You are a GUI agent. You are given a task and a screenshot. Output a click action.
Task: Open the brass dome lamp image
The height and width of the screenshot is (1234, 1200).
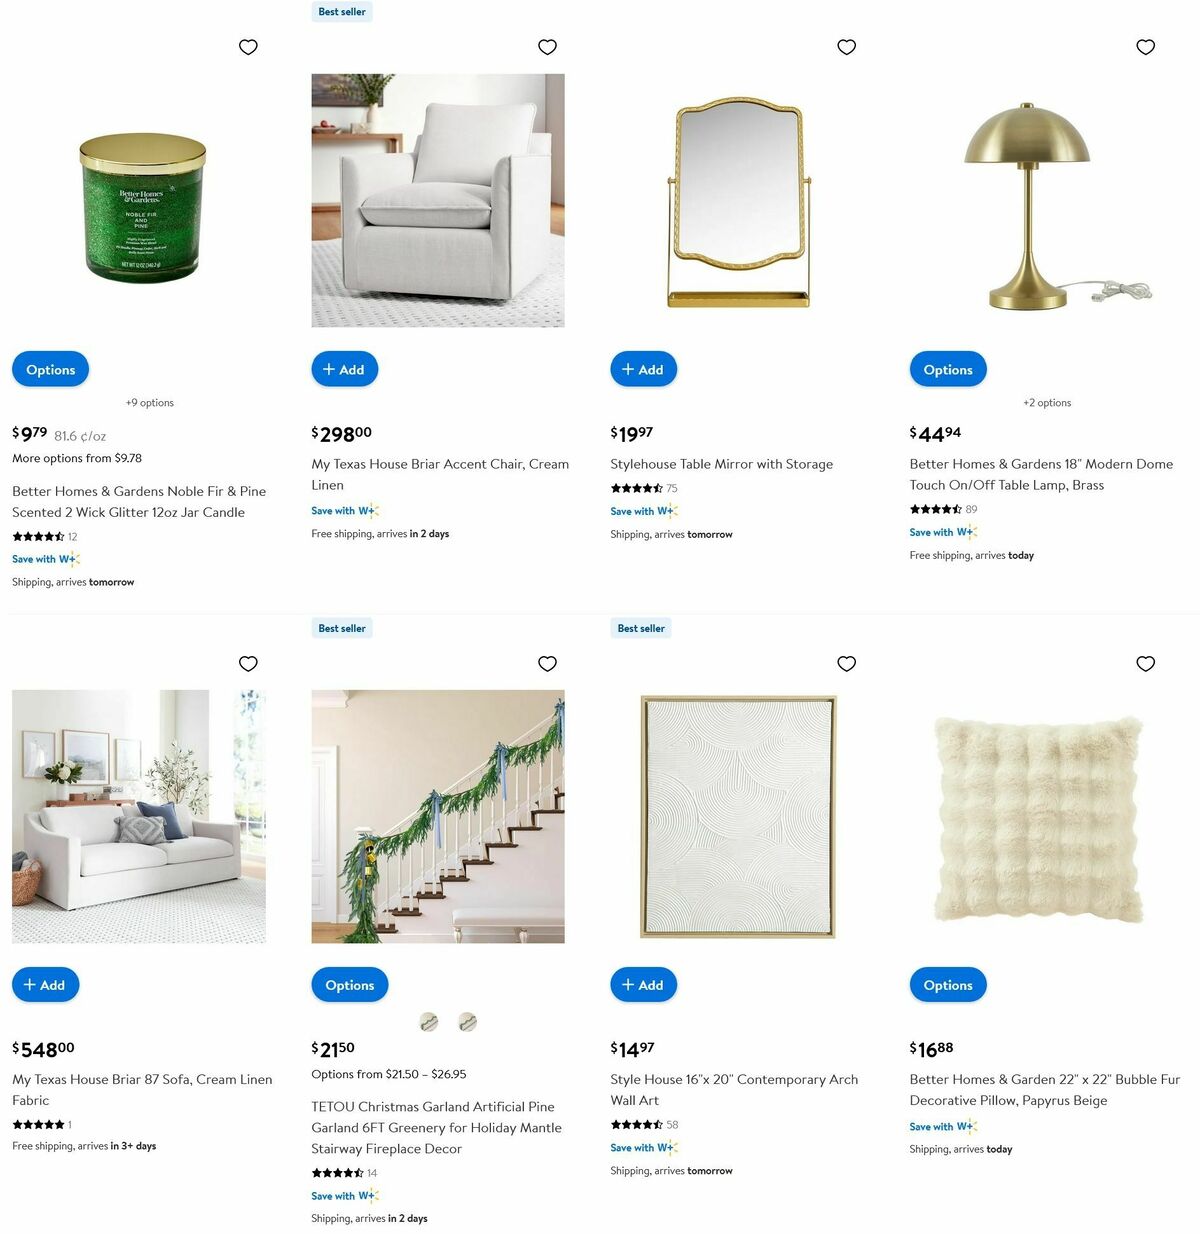point(1036,200)
